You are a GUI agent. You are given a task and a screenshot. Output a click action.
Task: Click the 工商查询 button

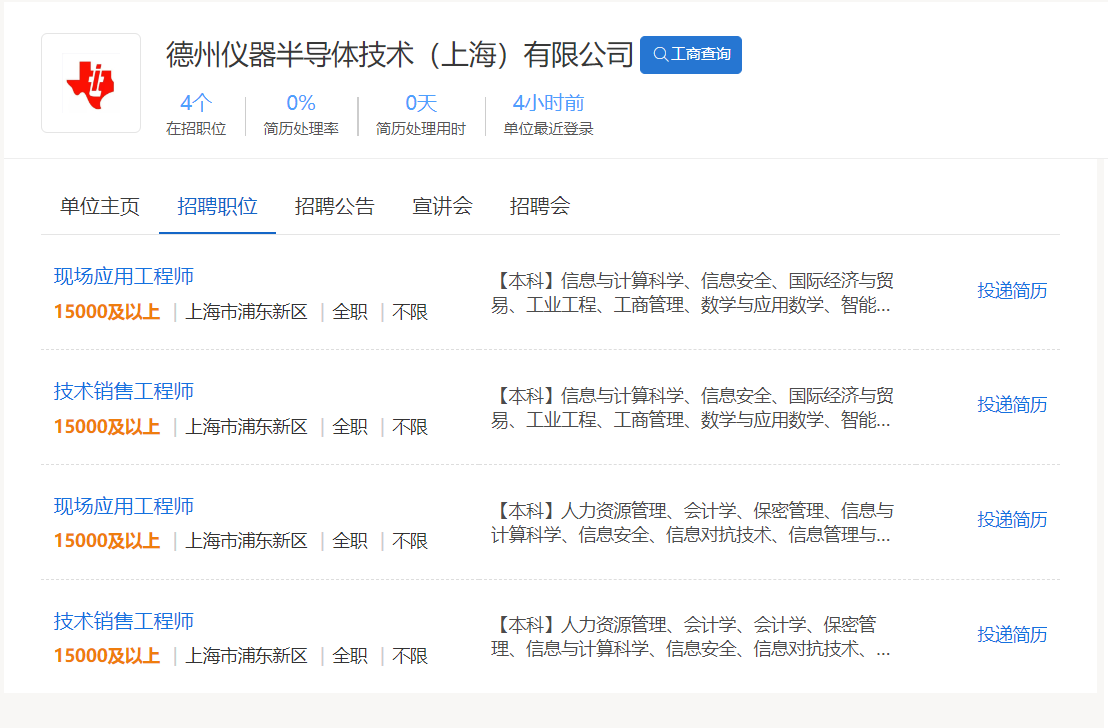pos(690,54)
